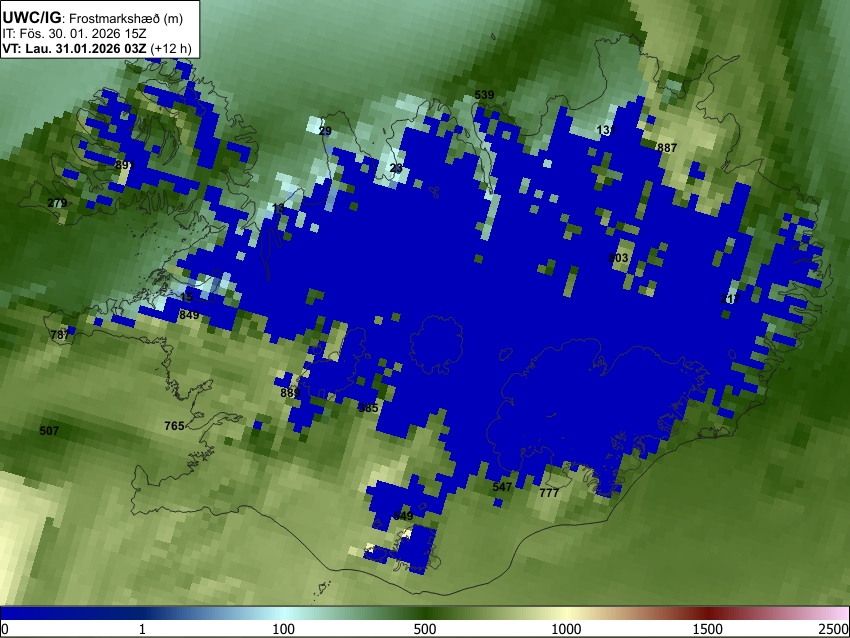Click the 23 map value
The image size is (850, 638).
(x=396, y=168)
